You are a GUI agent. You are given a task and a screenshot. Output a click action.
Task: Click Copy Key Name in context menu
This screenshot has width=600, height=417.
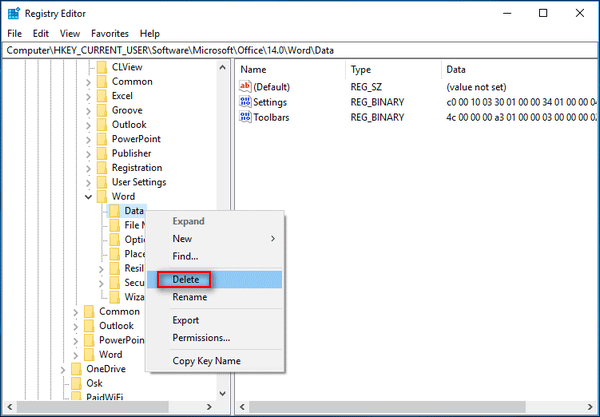pyautogui.click(x=206, y=361)
